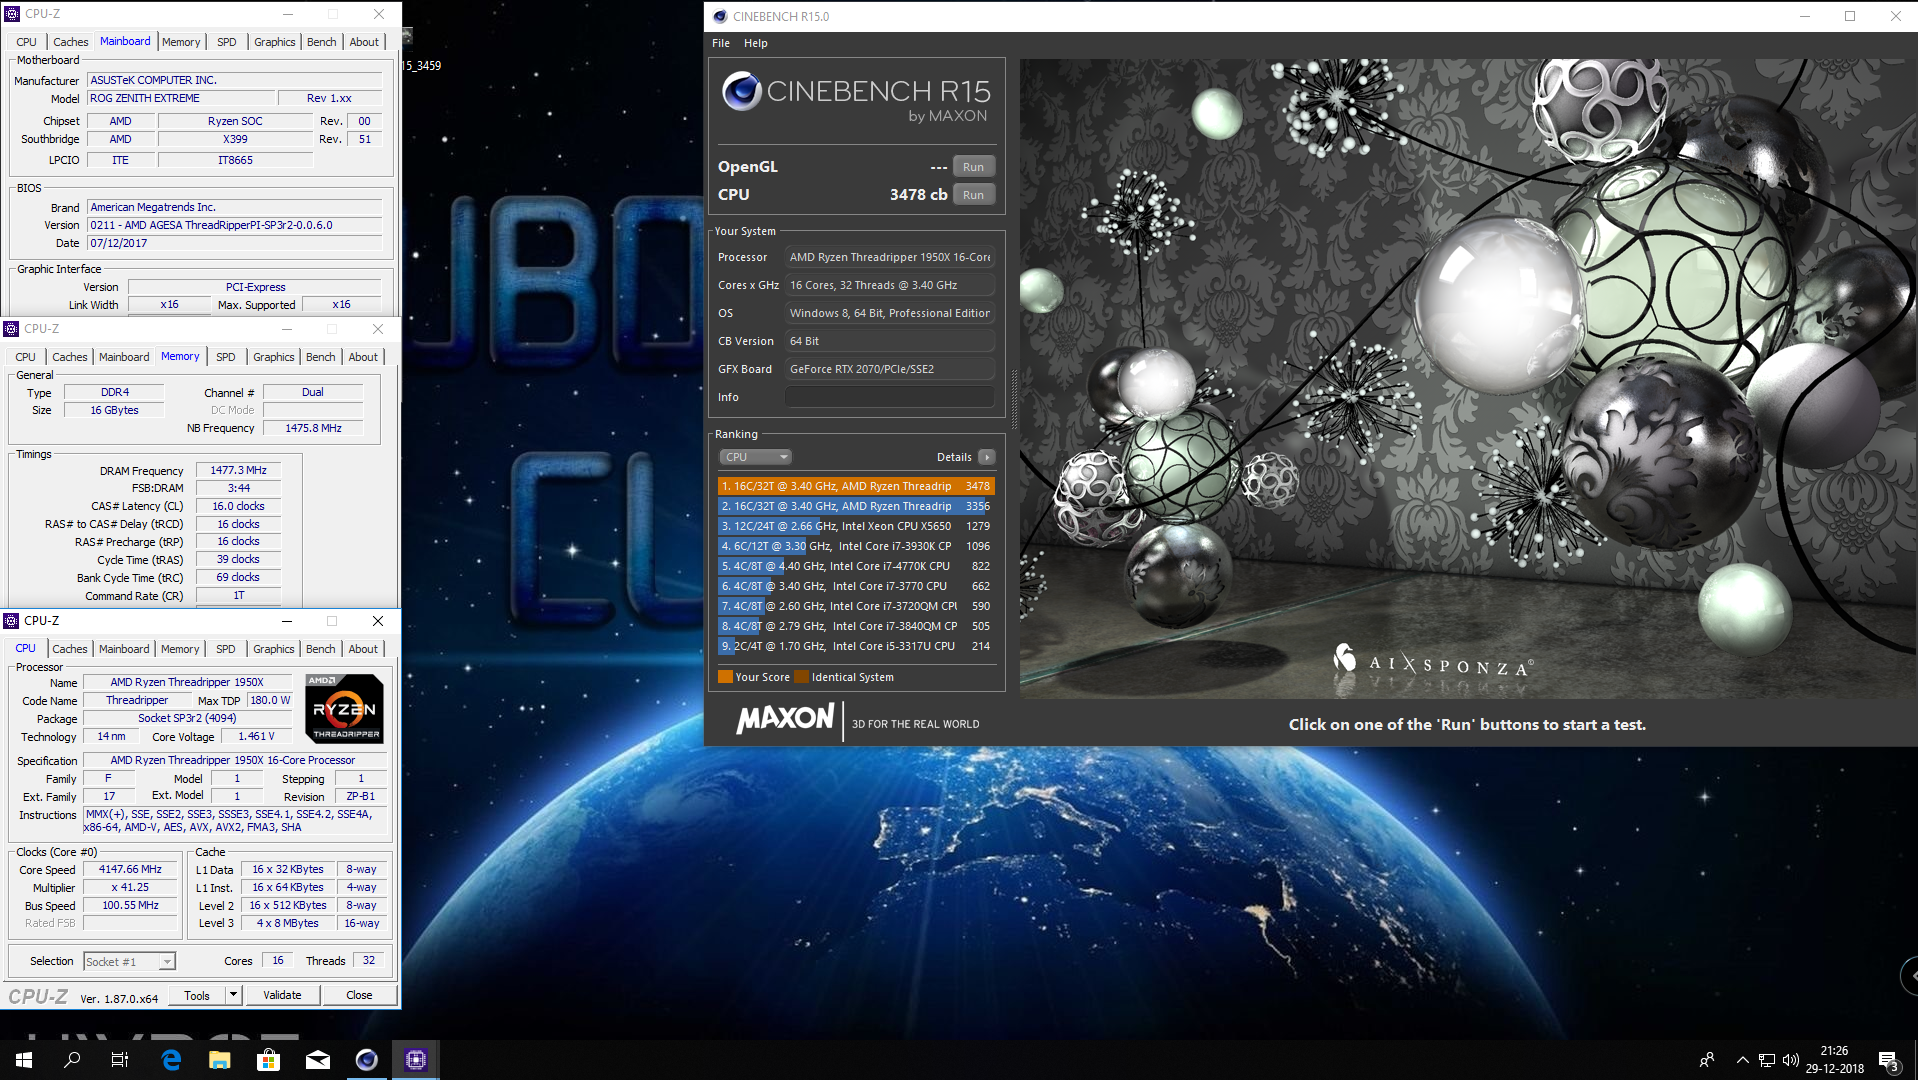Image resolution: width=1918 pixels, height=1080 pixels.
Task: Open network status tray icon
Action: coord(1767,1060)
